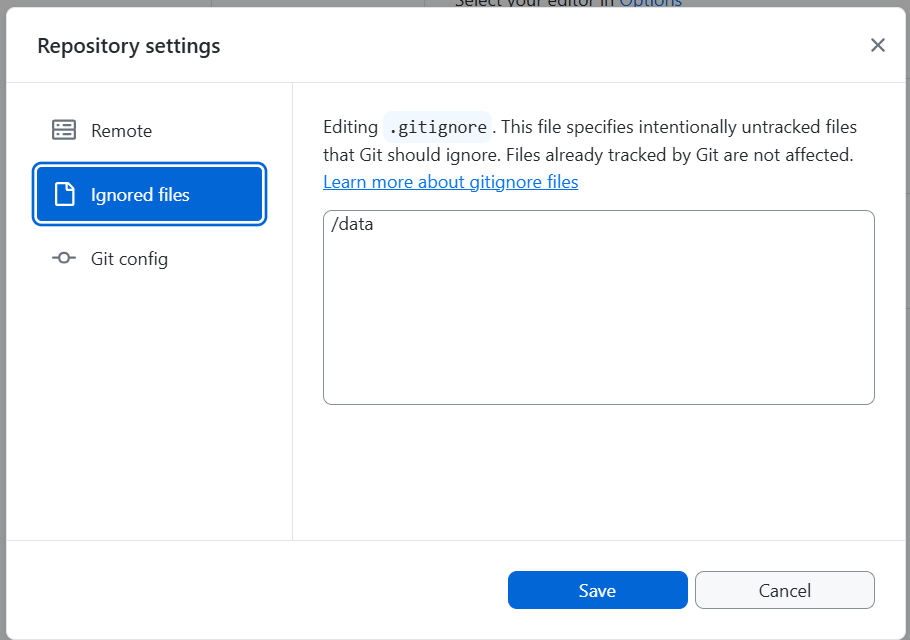The height and width of the screenshot is (640, 910).
Task: Click the /data line in the gitignore editor
Action: (352, 225)
